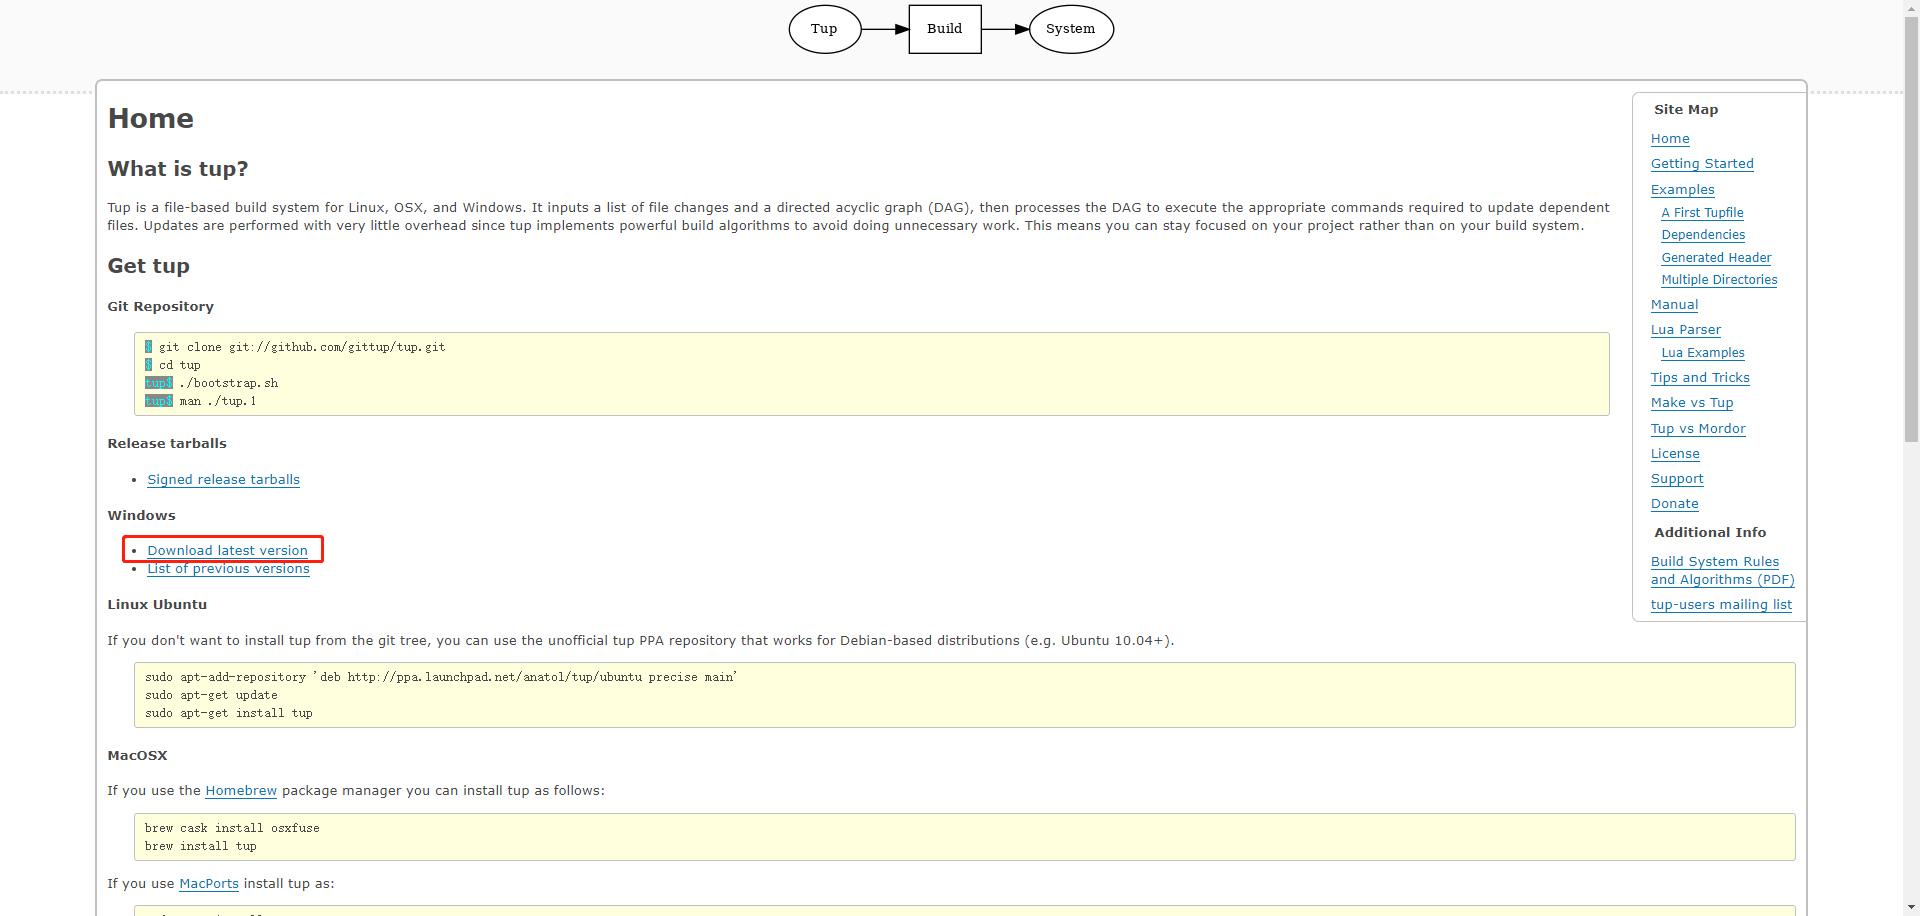
Task: Click 'sudo apt-get update' line
Action: coord(211,695)
